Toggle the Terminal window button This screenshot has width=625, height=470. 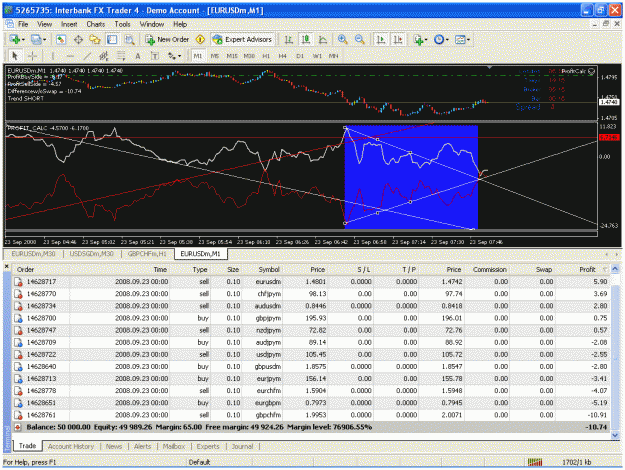click(112, 39)
